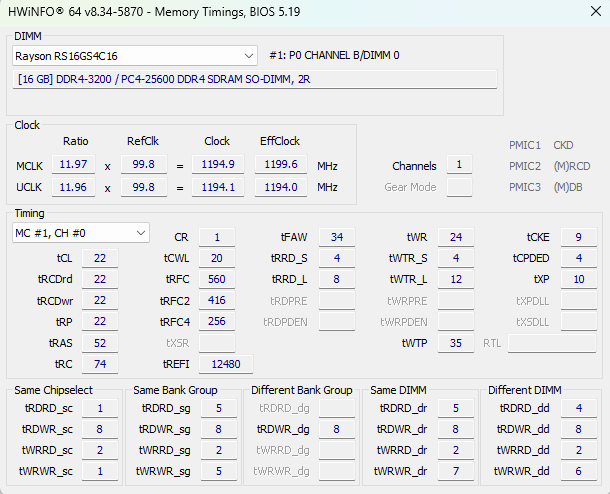This screenshot has height=494, width=610.
Task: Click the PMIC1 label
Action: tap(525, 145)
